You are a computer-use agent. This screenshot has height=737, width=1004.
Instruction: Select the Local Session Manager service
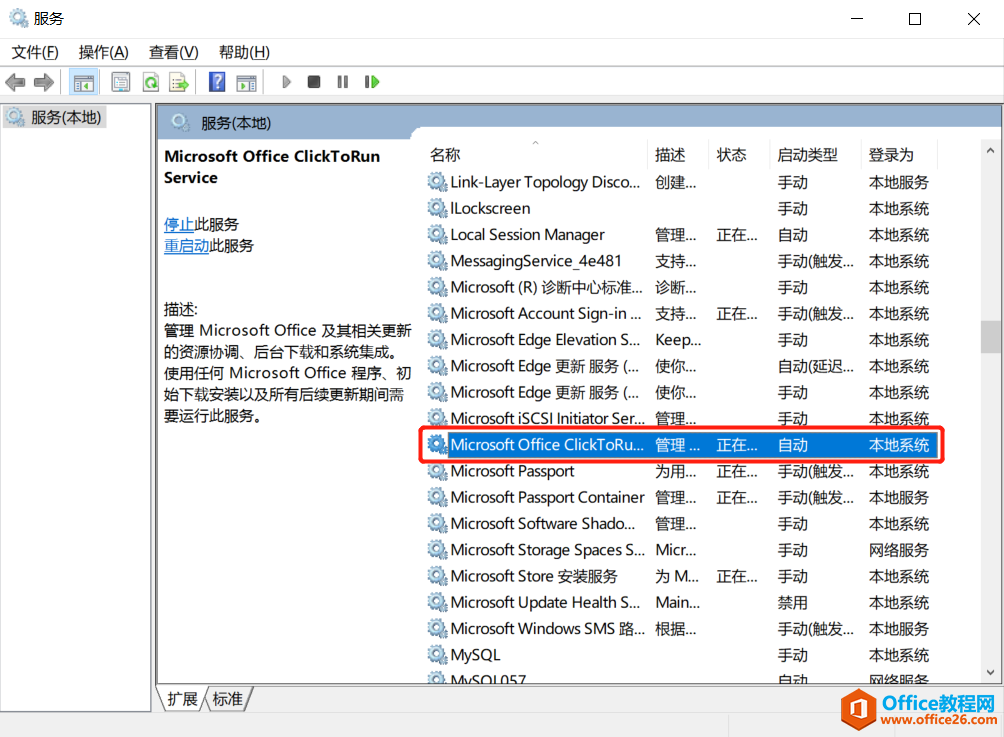click(680, 235)
